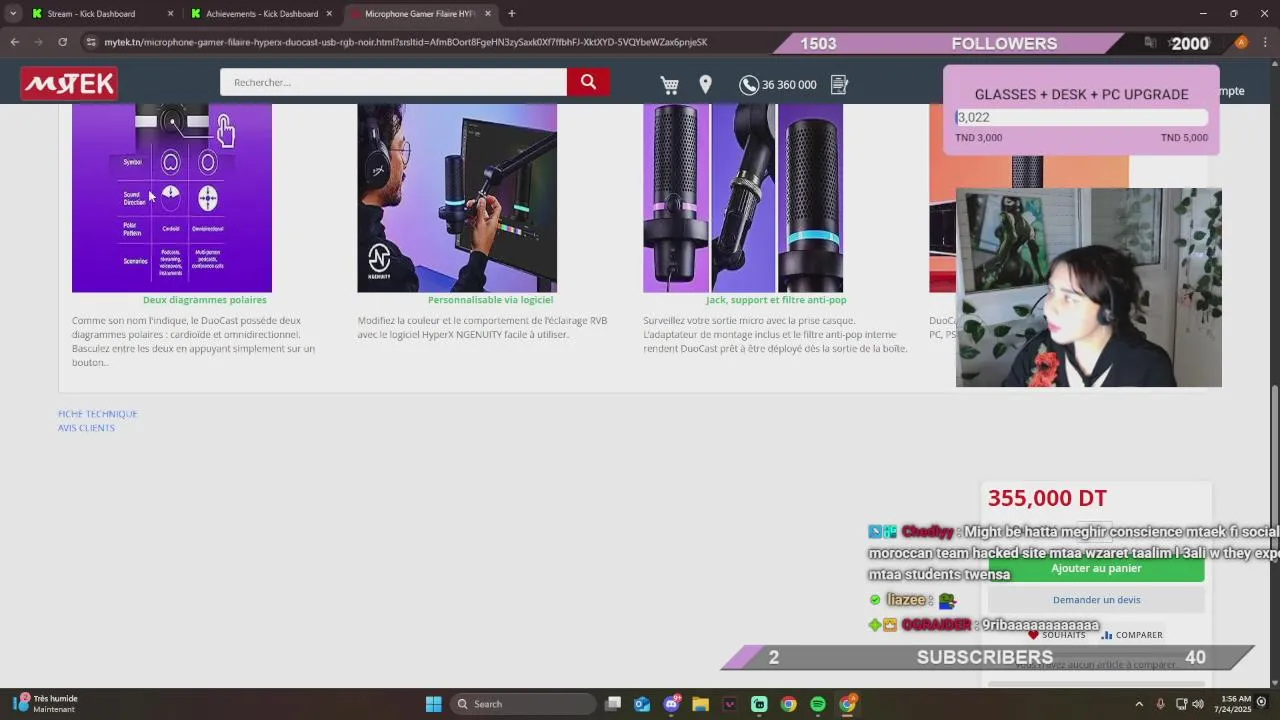Click the NGENUITY software image thumbnail

tap(457, 198)
